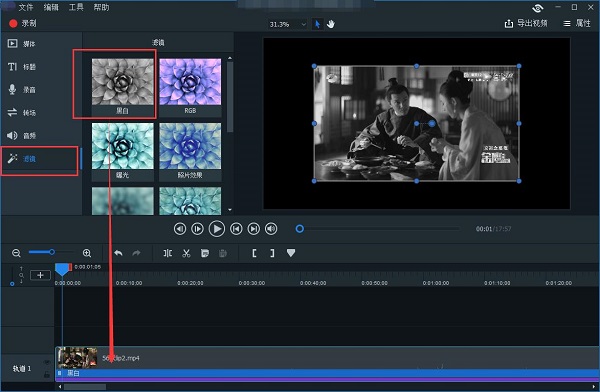Click the filter list scroll-down arrow
The width and height of the screenshot is (600, 392).
[230, 210]
